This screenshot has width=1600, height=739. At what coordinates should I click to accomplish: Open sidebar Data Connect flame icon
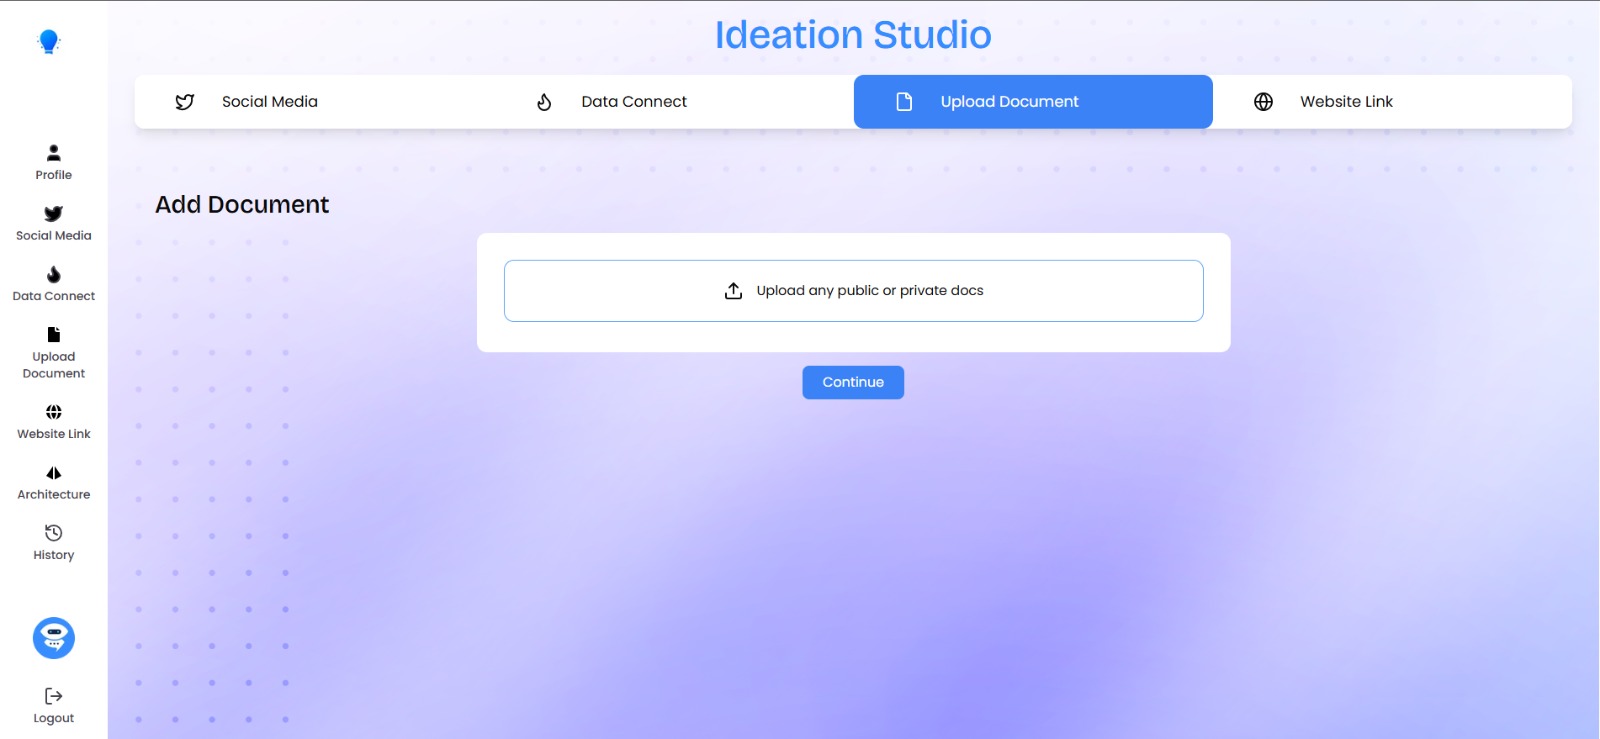pyautogui.click(x=54, y=275)
